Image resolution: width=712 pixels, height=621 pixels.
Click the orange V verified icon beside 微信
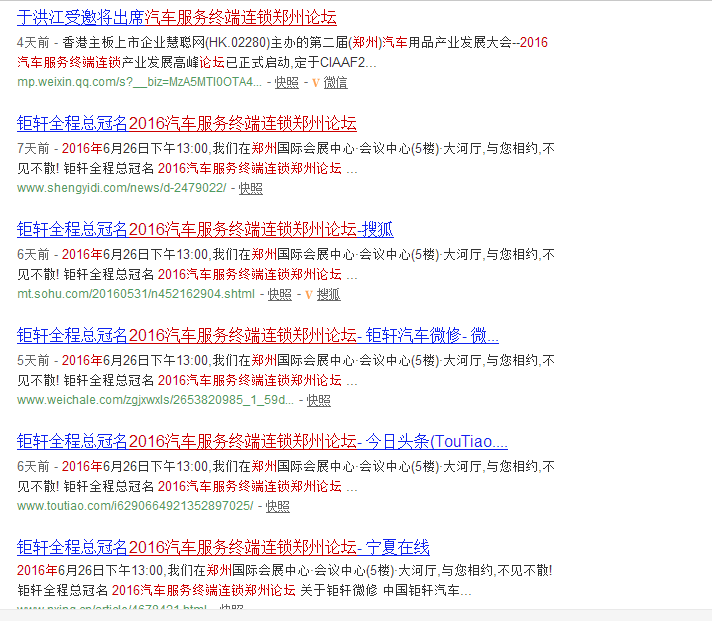pyautogui.click(x=316, y=83)
